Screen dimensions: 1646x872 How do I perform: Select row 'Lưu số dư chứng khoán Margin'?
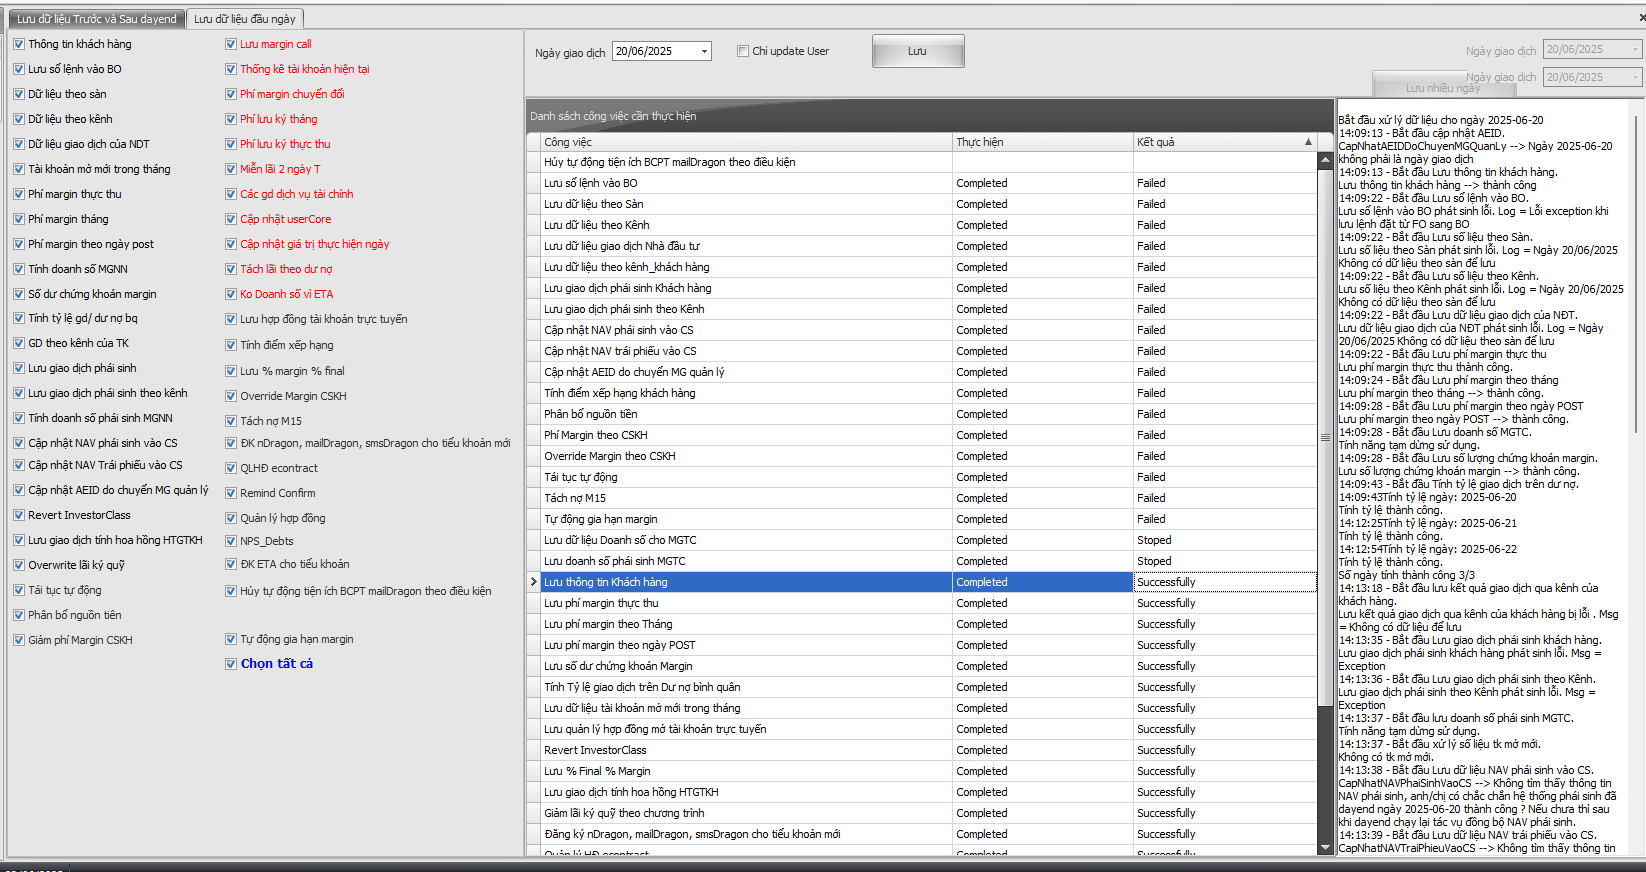coord(921,666)
